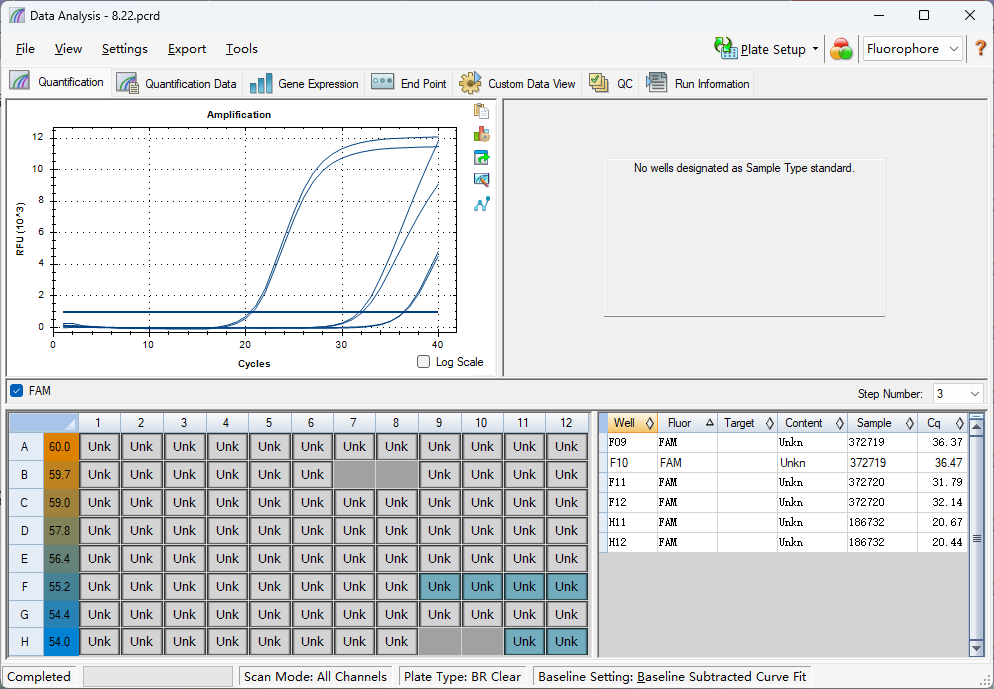994x689 pixels.
Task: Switch to the Gene Expression tab
Action: [304, 84]
